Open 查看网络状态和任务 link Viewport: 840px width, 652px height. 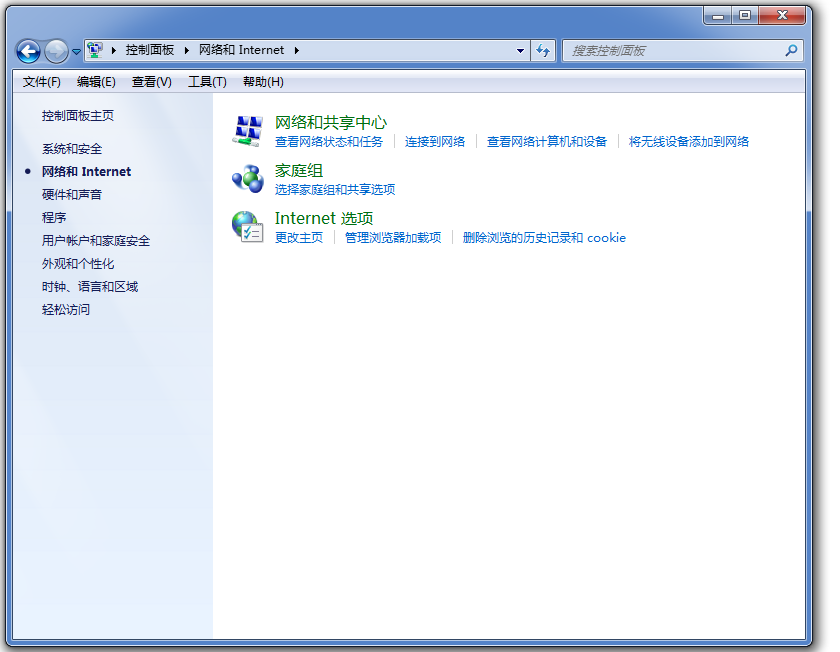tap(329, 142)
